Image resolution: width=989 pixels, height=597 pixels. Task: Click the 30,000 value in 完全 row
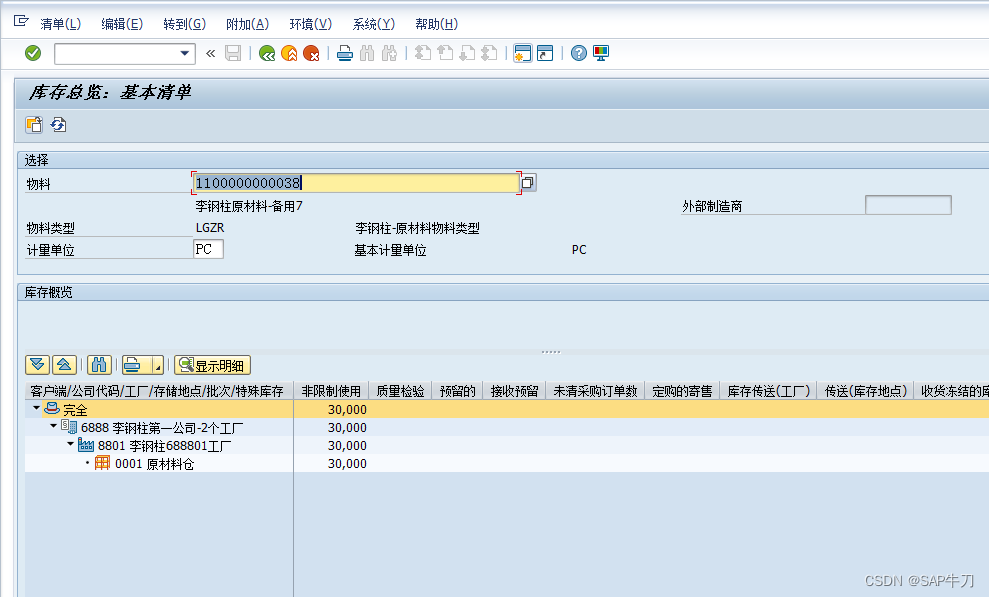pyautogui.click(x=347, y=409)
